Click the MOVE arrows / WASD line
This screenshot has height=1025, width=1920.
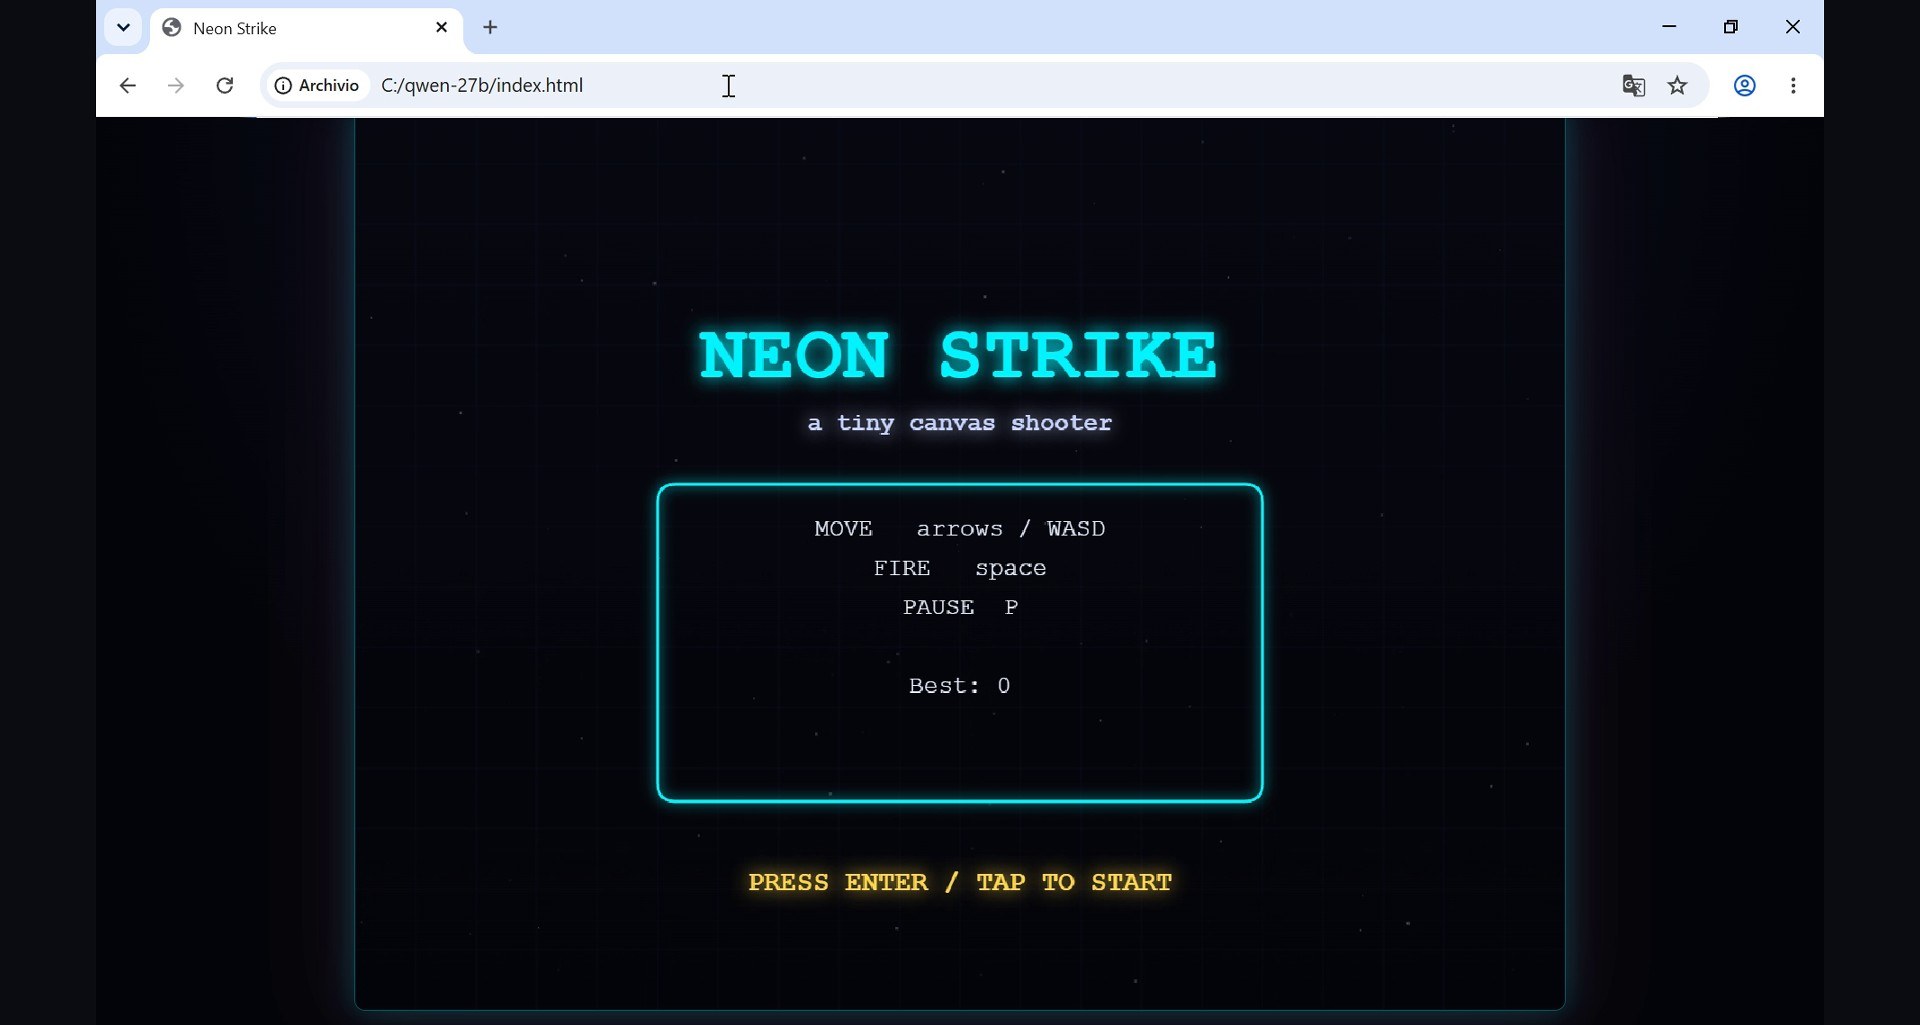click(960, 529)
